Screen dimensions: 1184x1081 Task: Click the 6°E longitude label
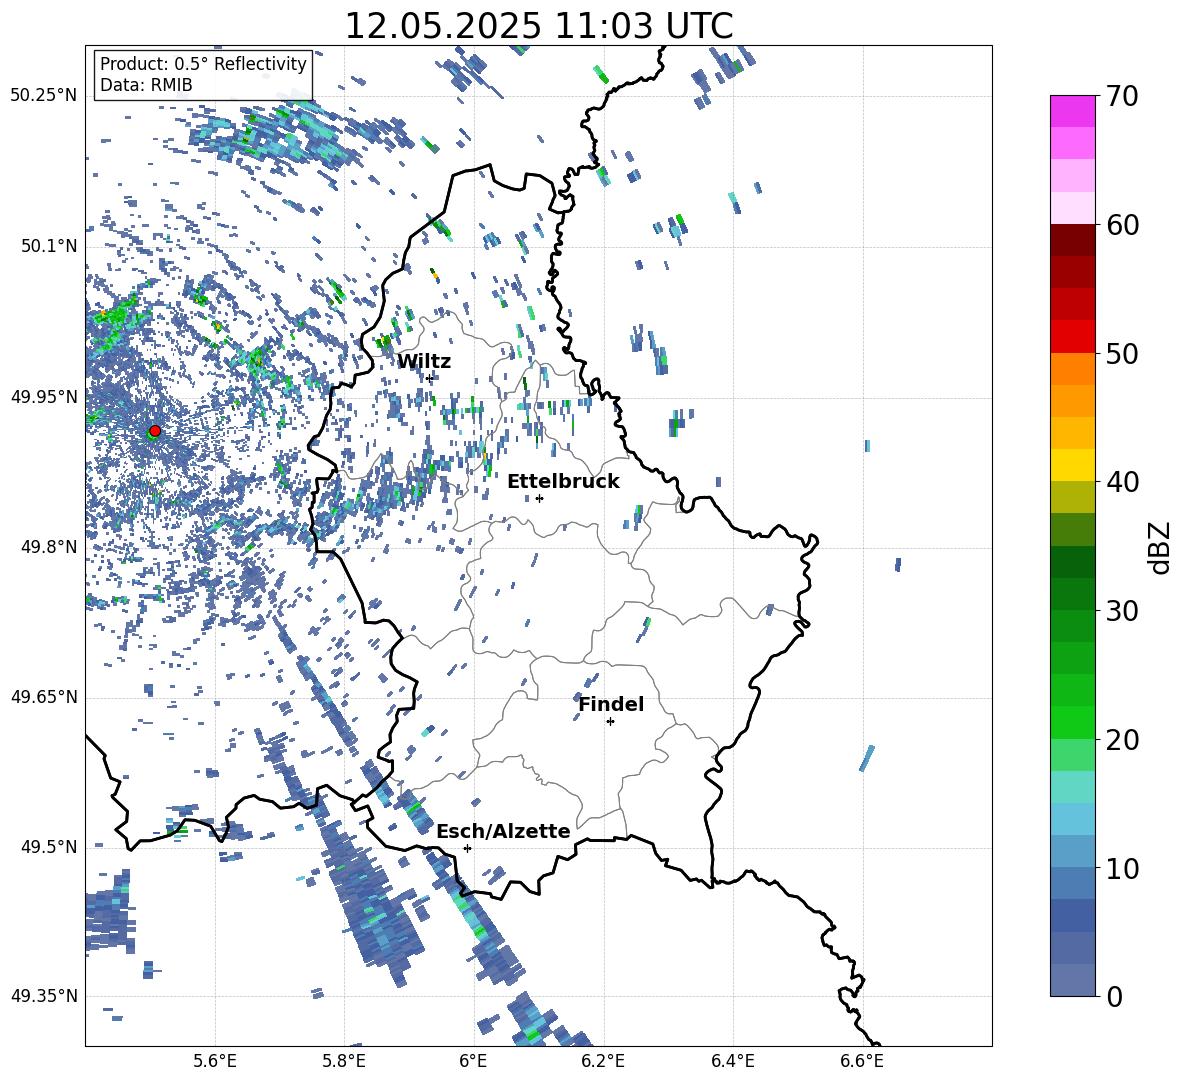[x=473, y=1061]
